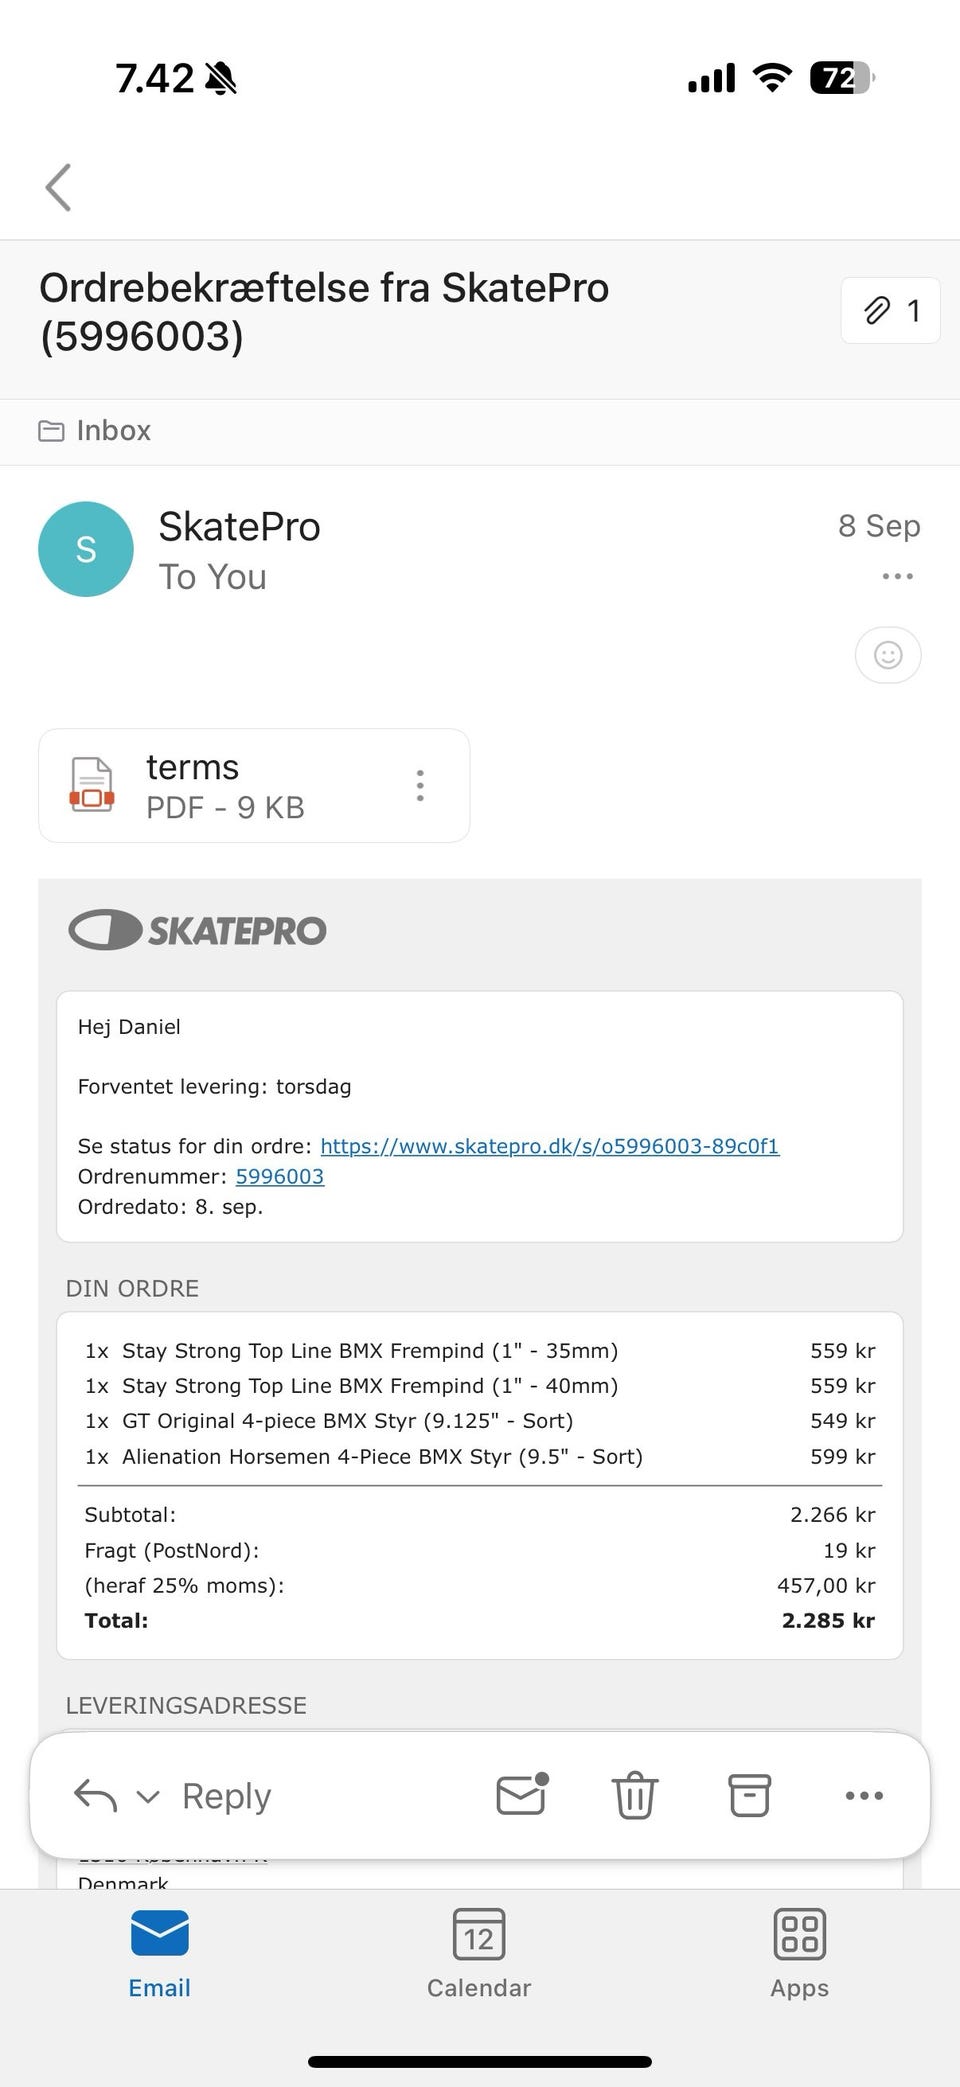Tap the SkatePro sender avatar
Image resolution: width=960 pixels, height=2087 pixels.
[x=86, y=549]
